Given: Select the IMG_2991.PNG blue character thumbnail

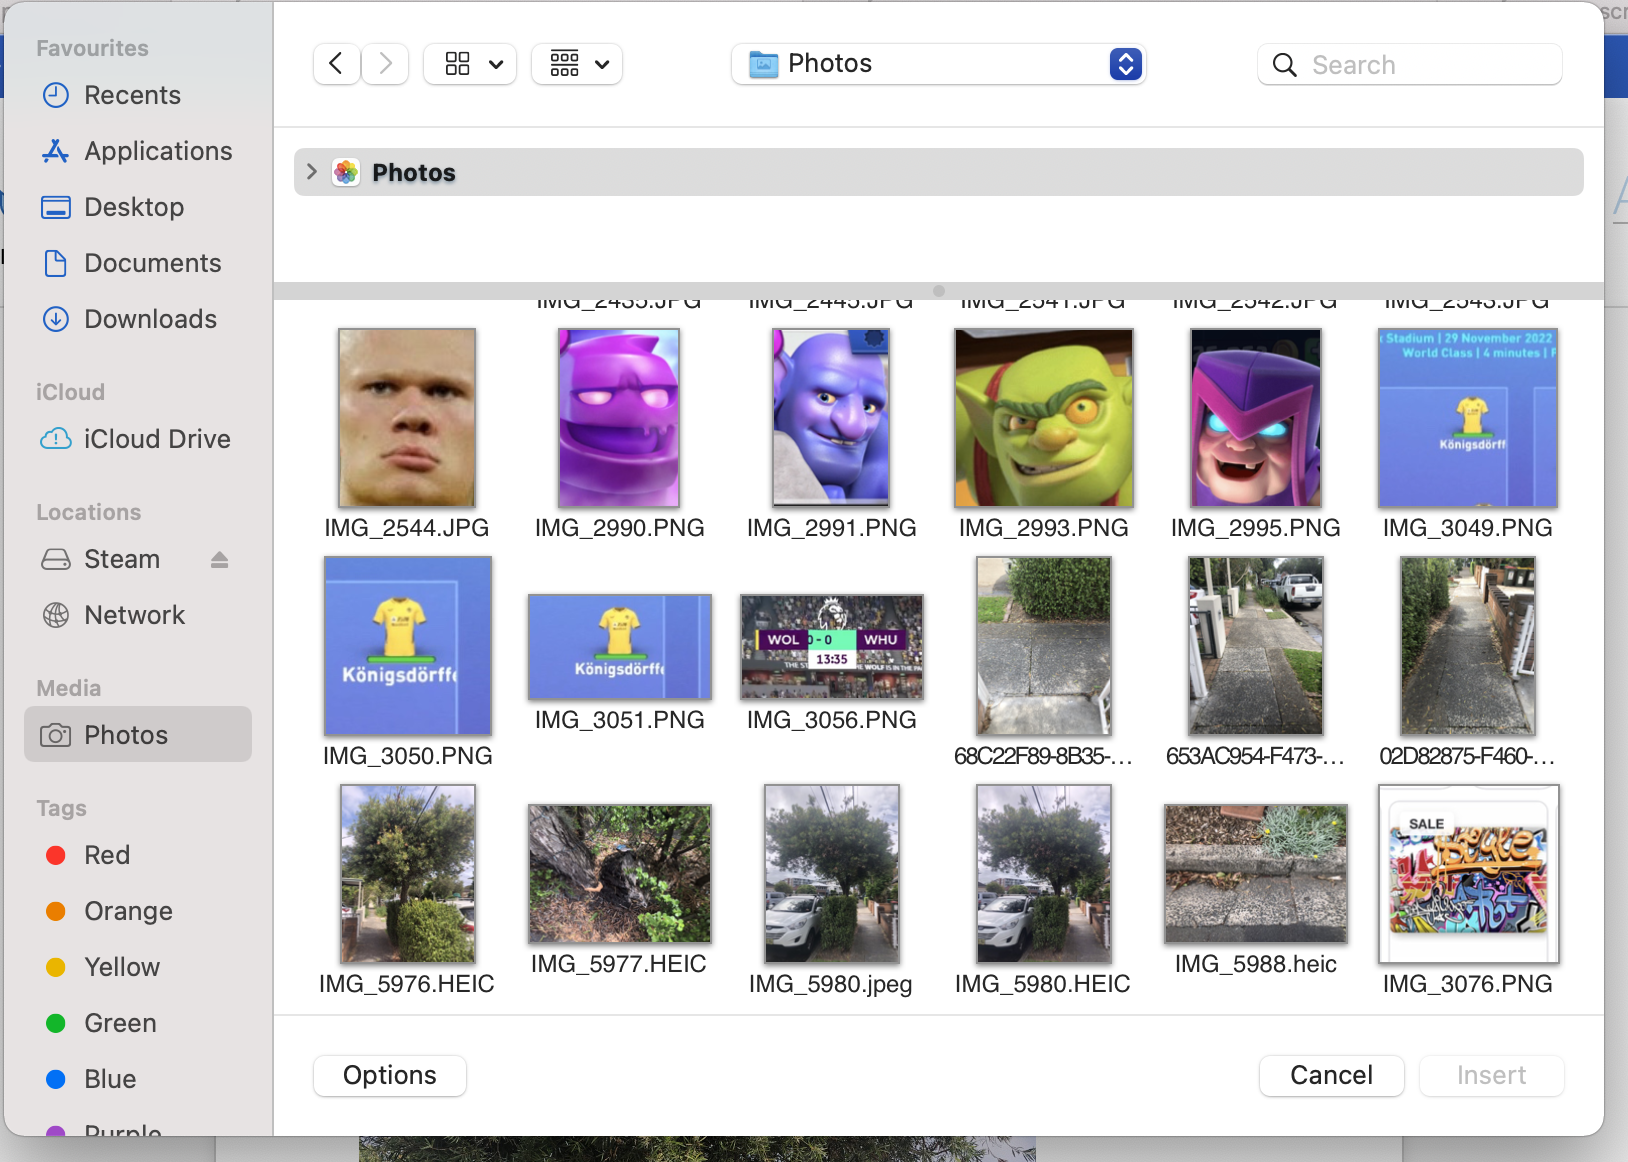Looking at the screenshot, I should point(831,418).
